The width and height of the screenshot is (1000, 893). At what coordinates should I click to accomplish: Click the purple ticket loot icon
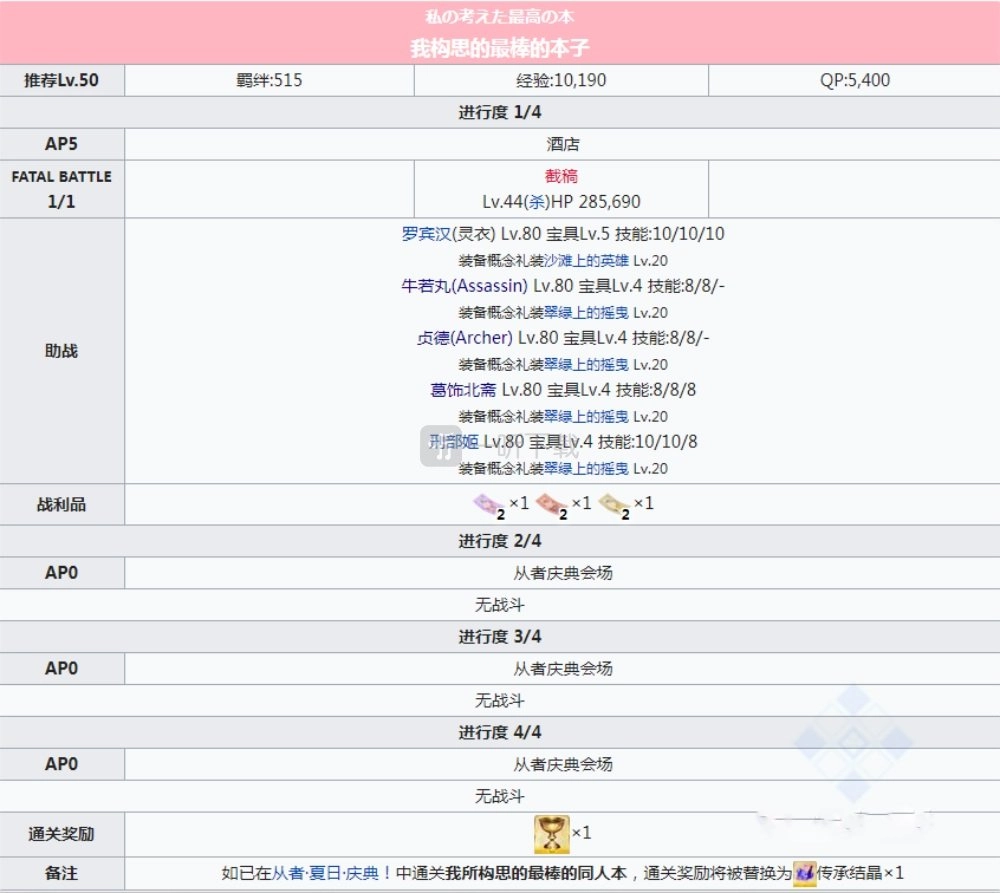(488, 505)
